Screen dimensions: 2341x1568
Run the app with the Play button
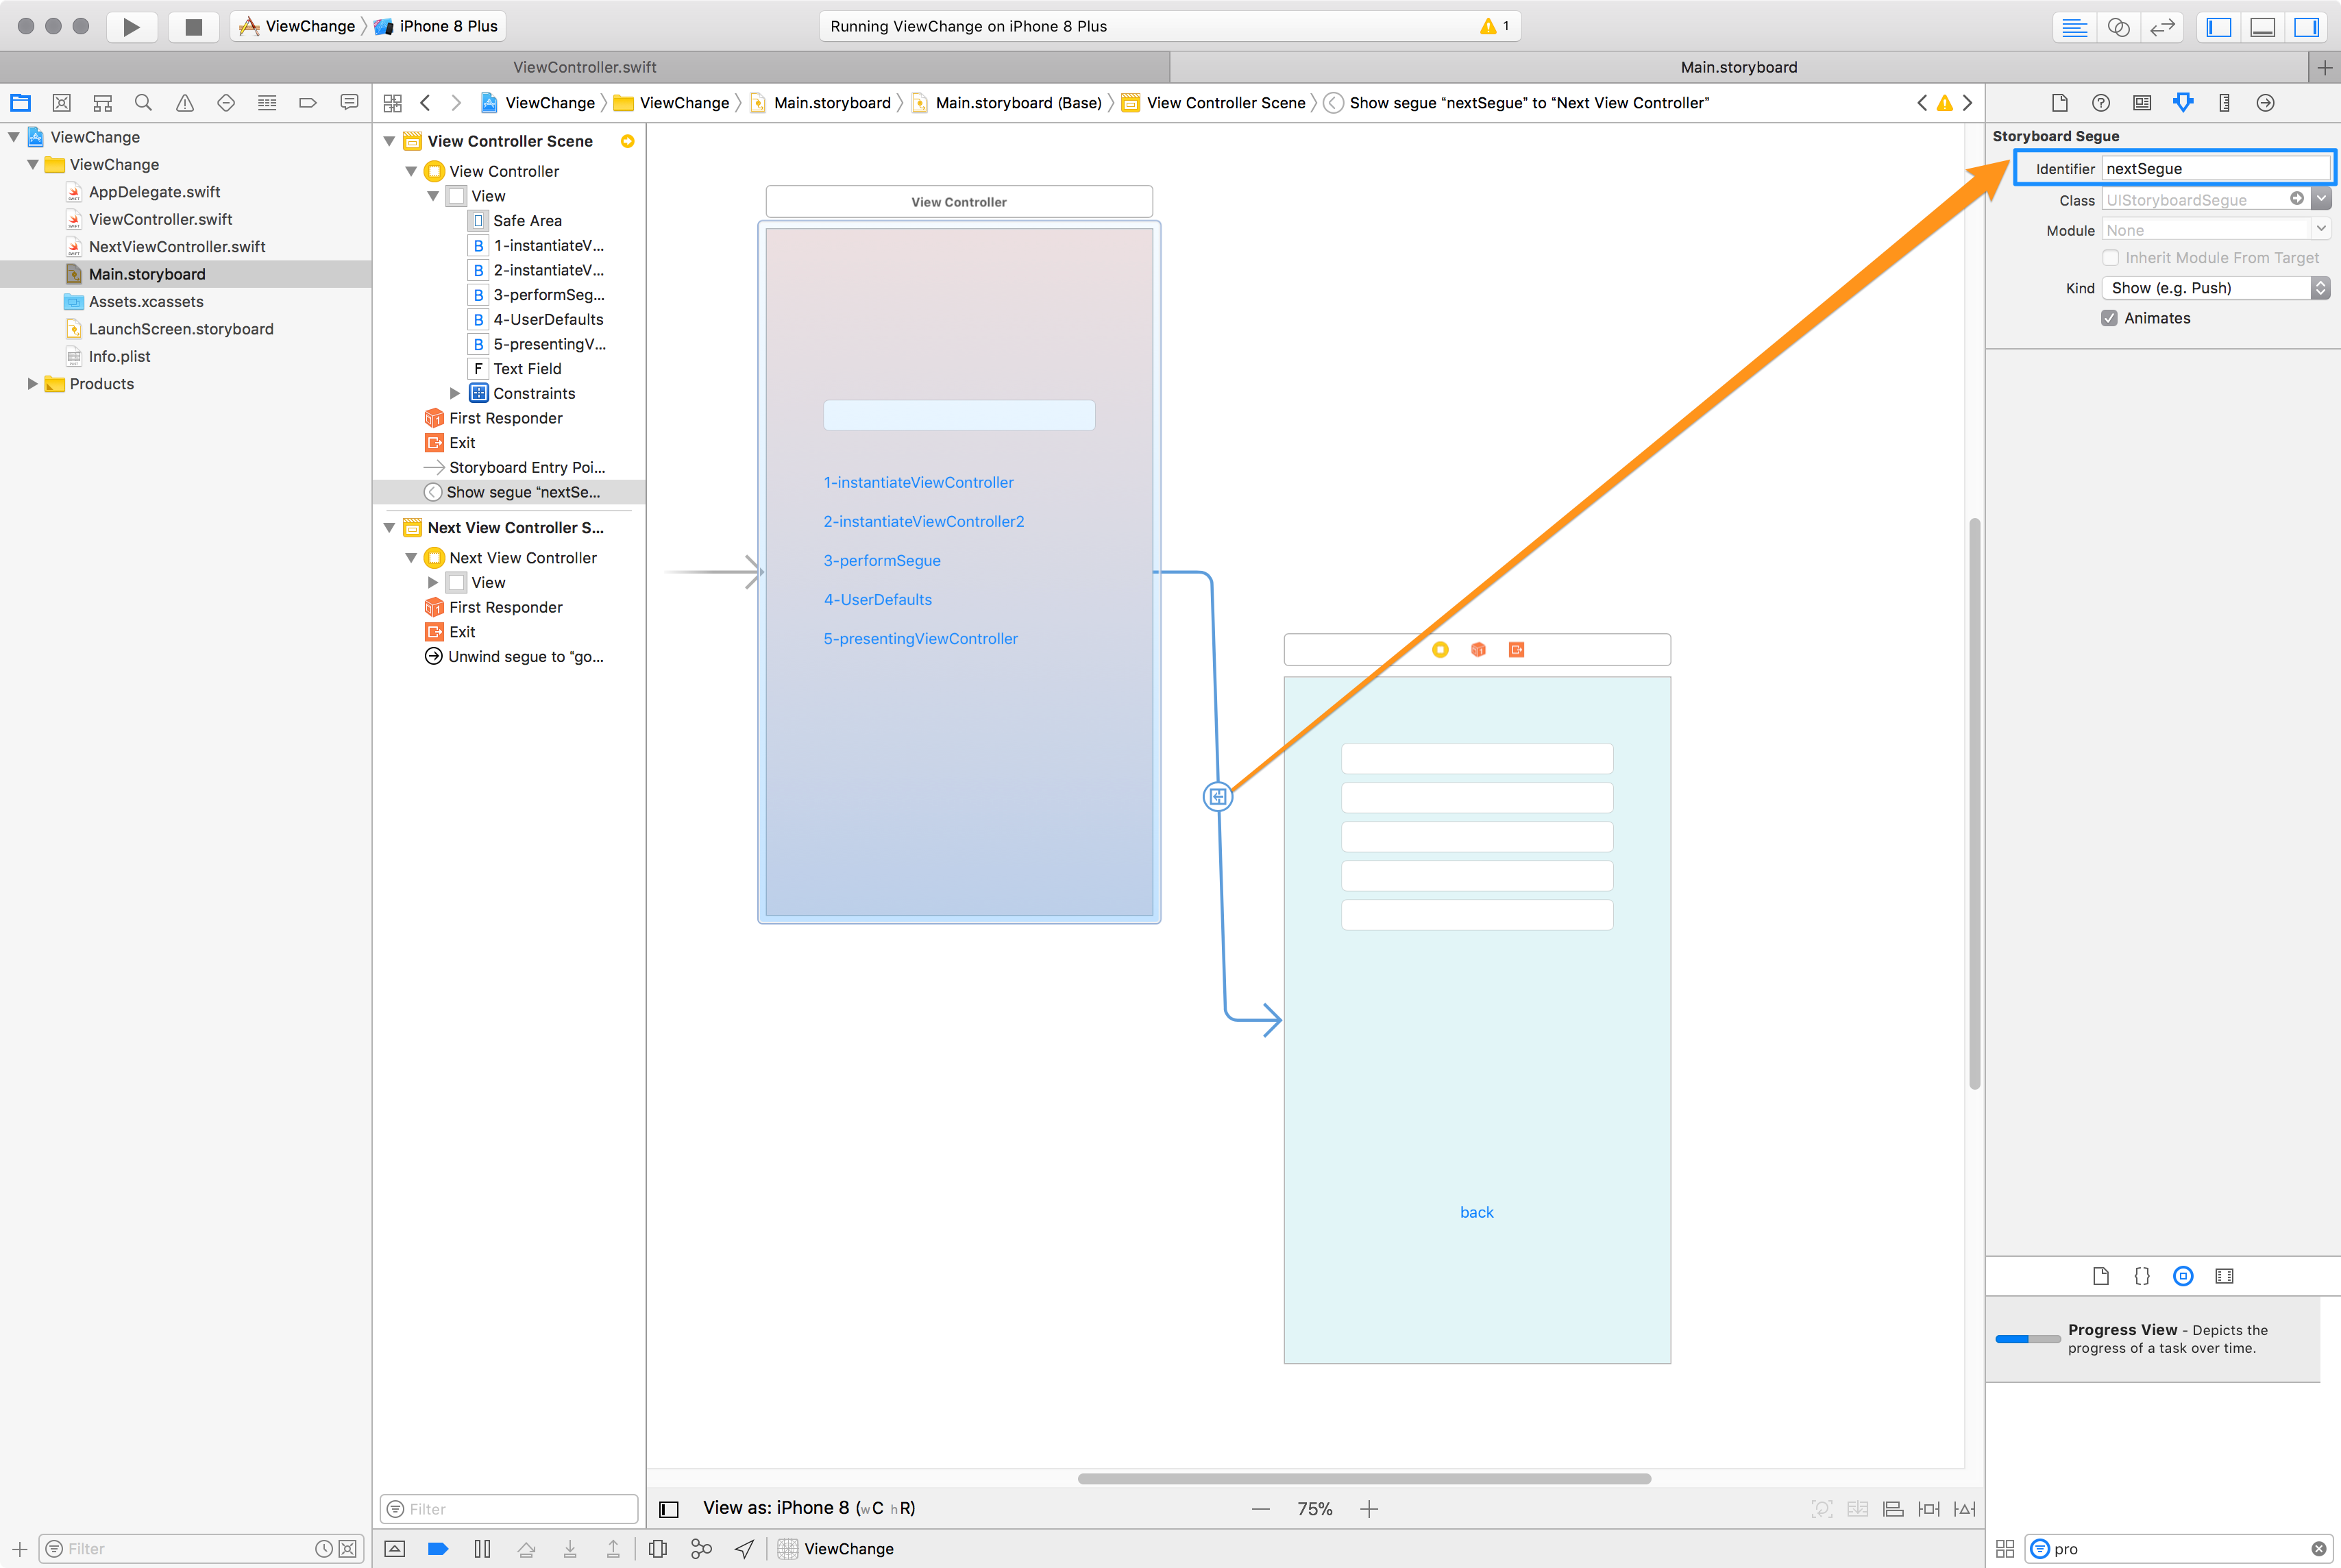[131, 27]
